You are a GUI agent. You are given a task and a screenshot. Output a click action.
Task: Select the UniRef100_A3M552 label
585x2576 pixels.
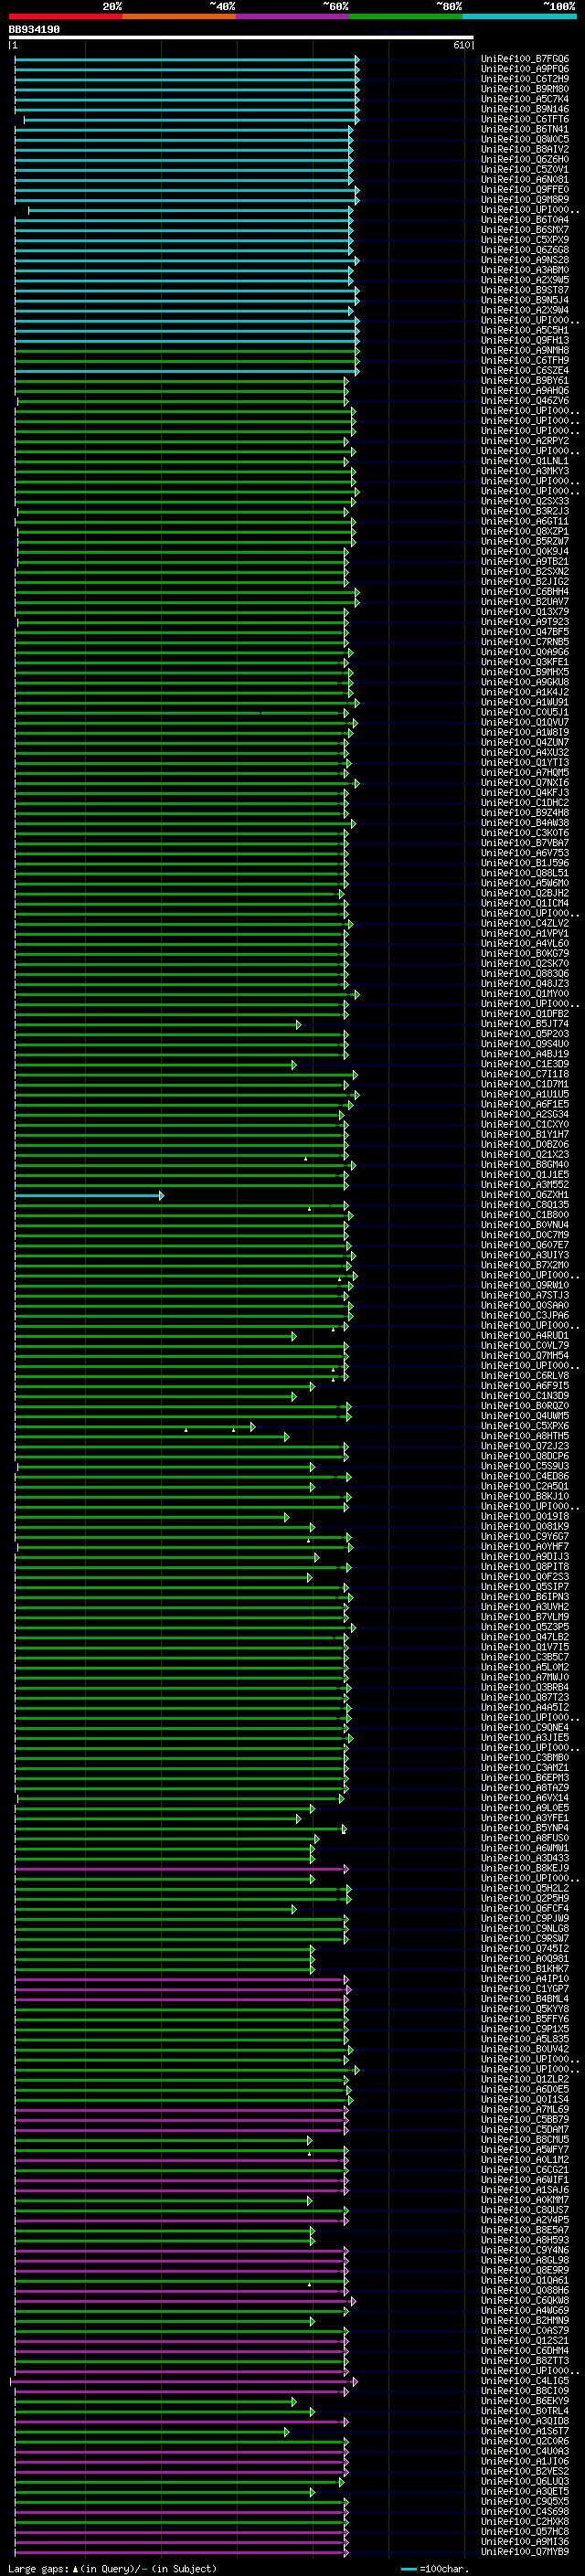click(525, 1184)
